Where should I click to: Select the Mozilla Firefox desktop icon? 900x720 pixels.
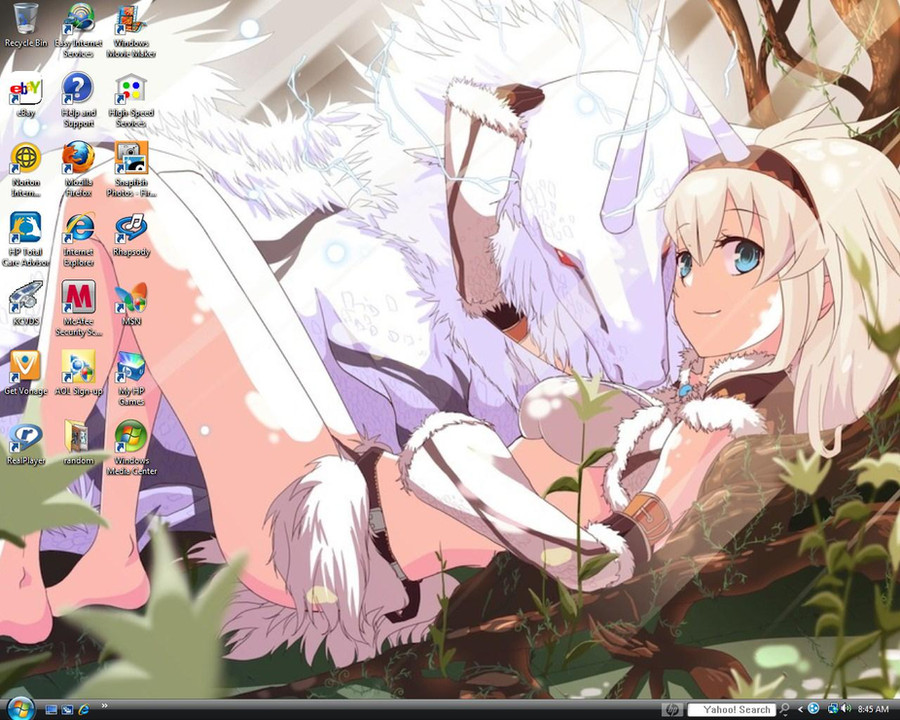79,169
